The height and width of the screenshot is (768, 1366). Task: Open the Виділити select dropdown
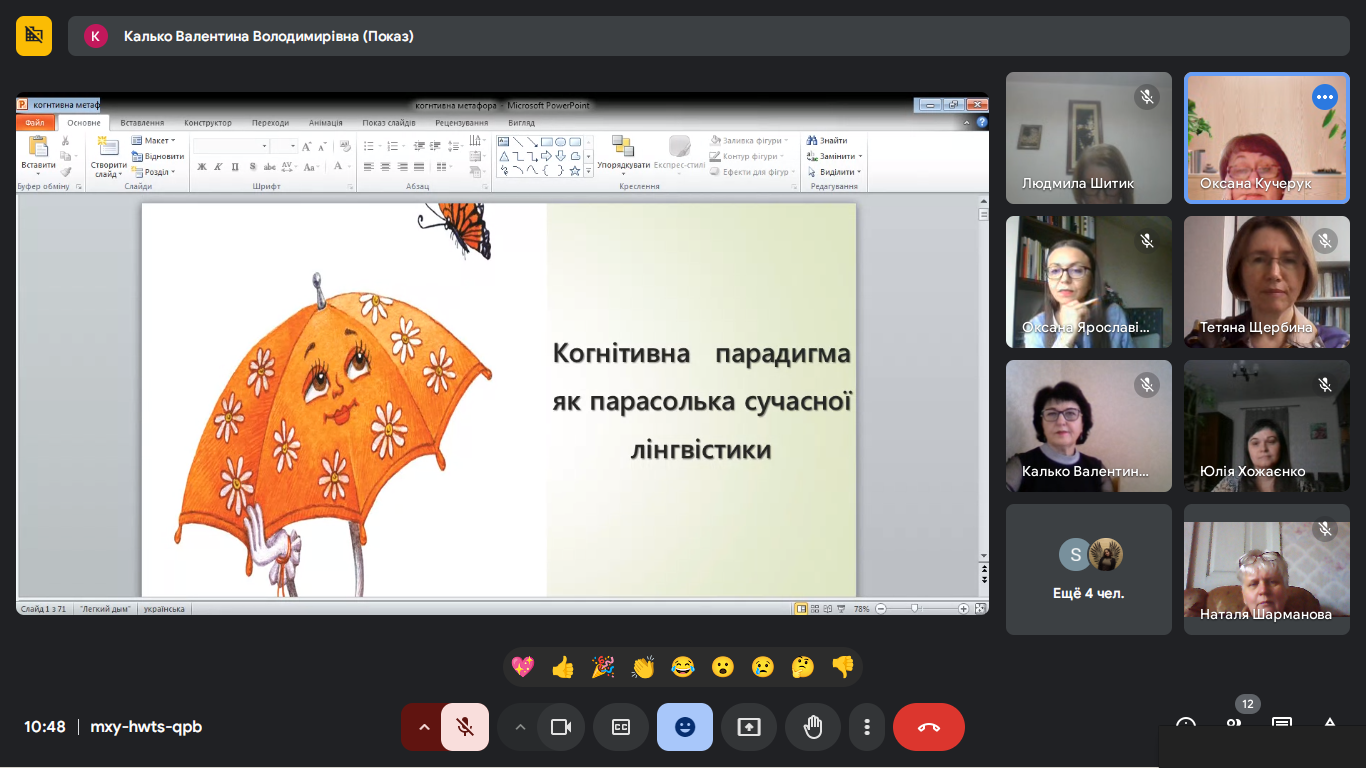(834, 172)
